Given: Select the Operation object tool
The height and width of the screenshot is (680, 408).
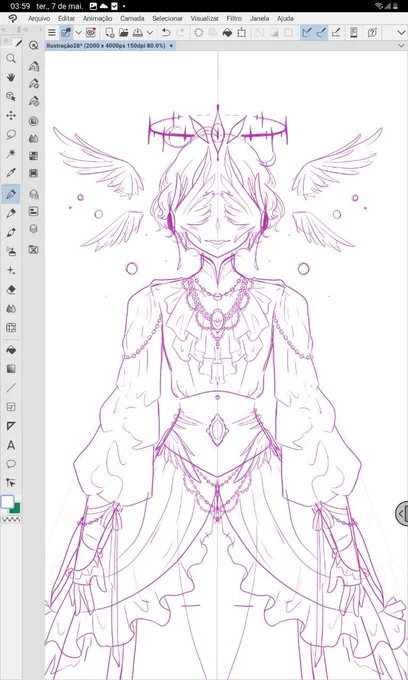Looking at the screenshot, I should pos(11,97).
